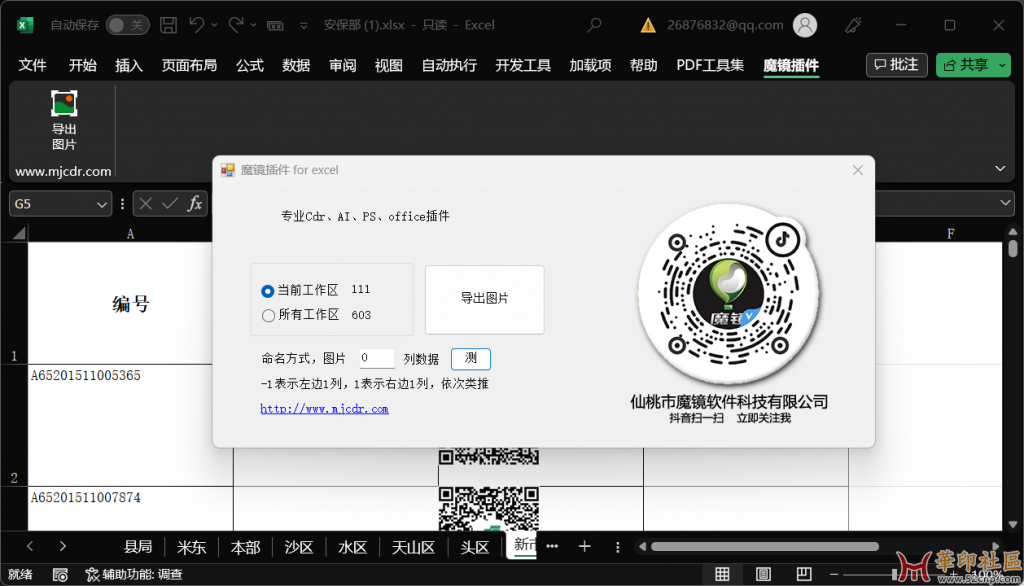Open the 数据 ribbon tab
This screenshot has width=1024, height=586.
[x=296, y=65]
